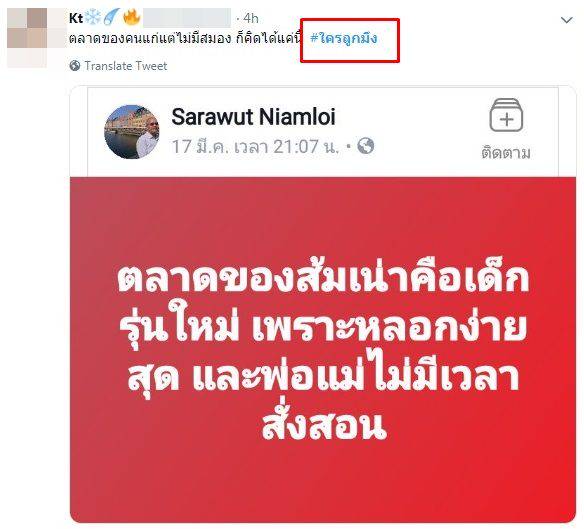Viewport: 584px width, 529px height.
Task: Click the fire emoji in username
Action: point(131,18)
